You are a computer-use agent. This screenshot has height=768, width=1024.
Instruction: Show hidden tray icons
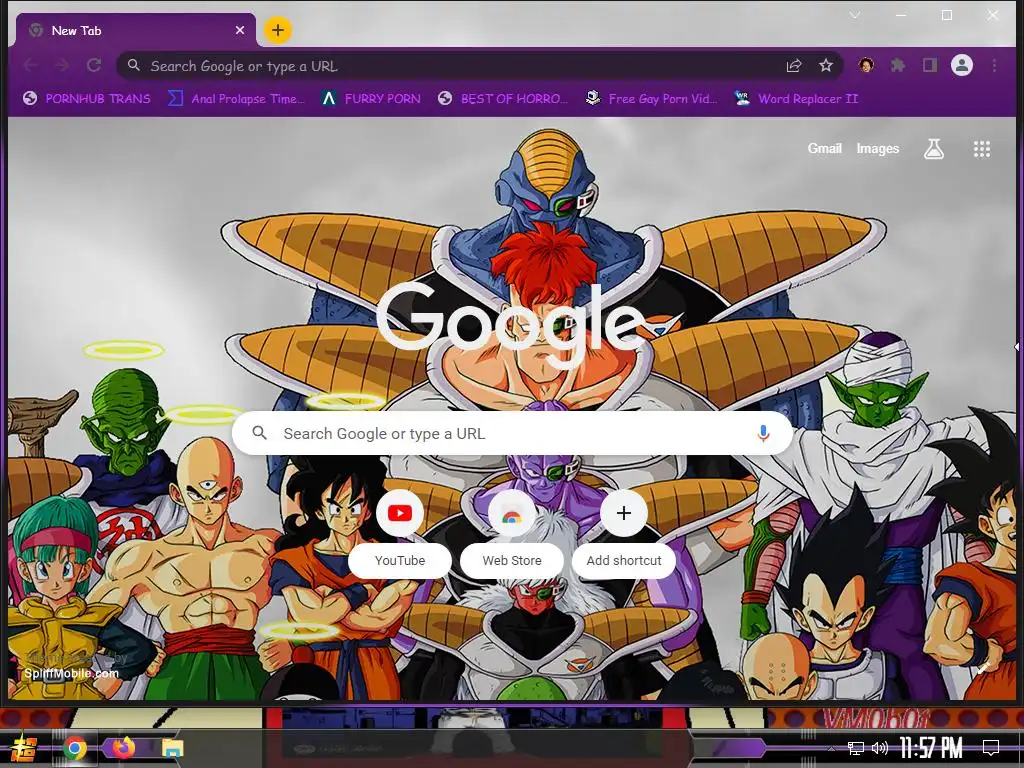click(831, 748)
